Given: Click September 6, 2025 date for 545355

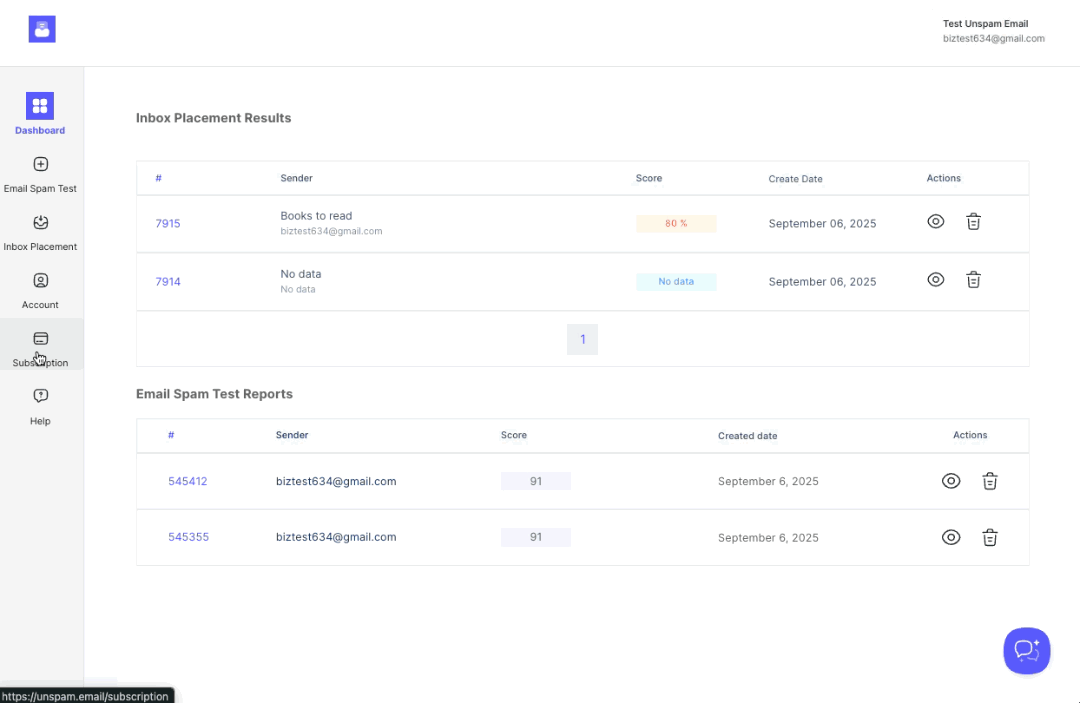Looking at the screenshot, I should pyautogui.click(x=768, y=538).
